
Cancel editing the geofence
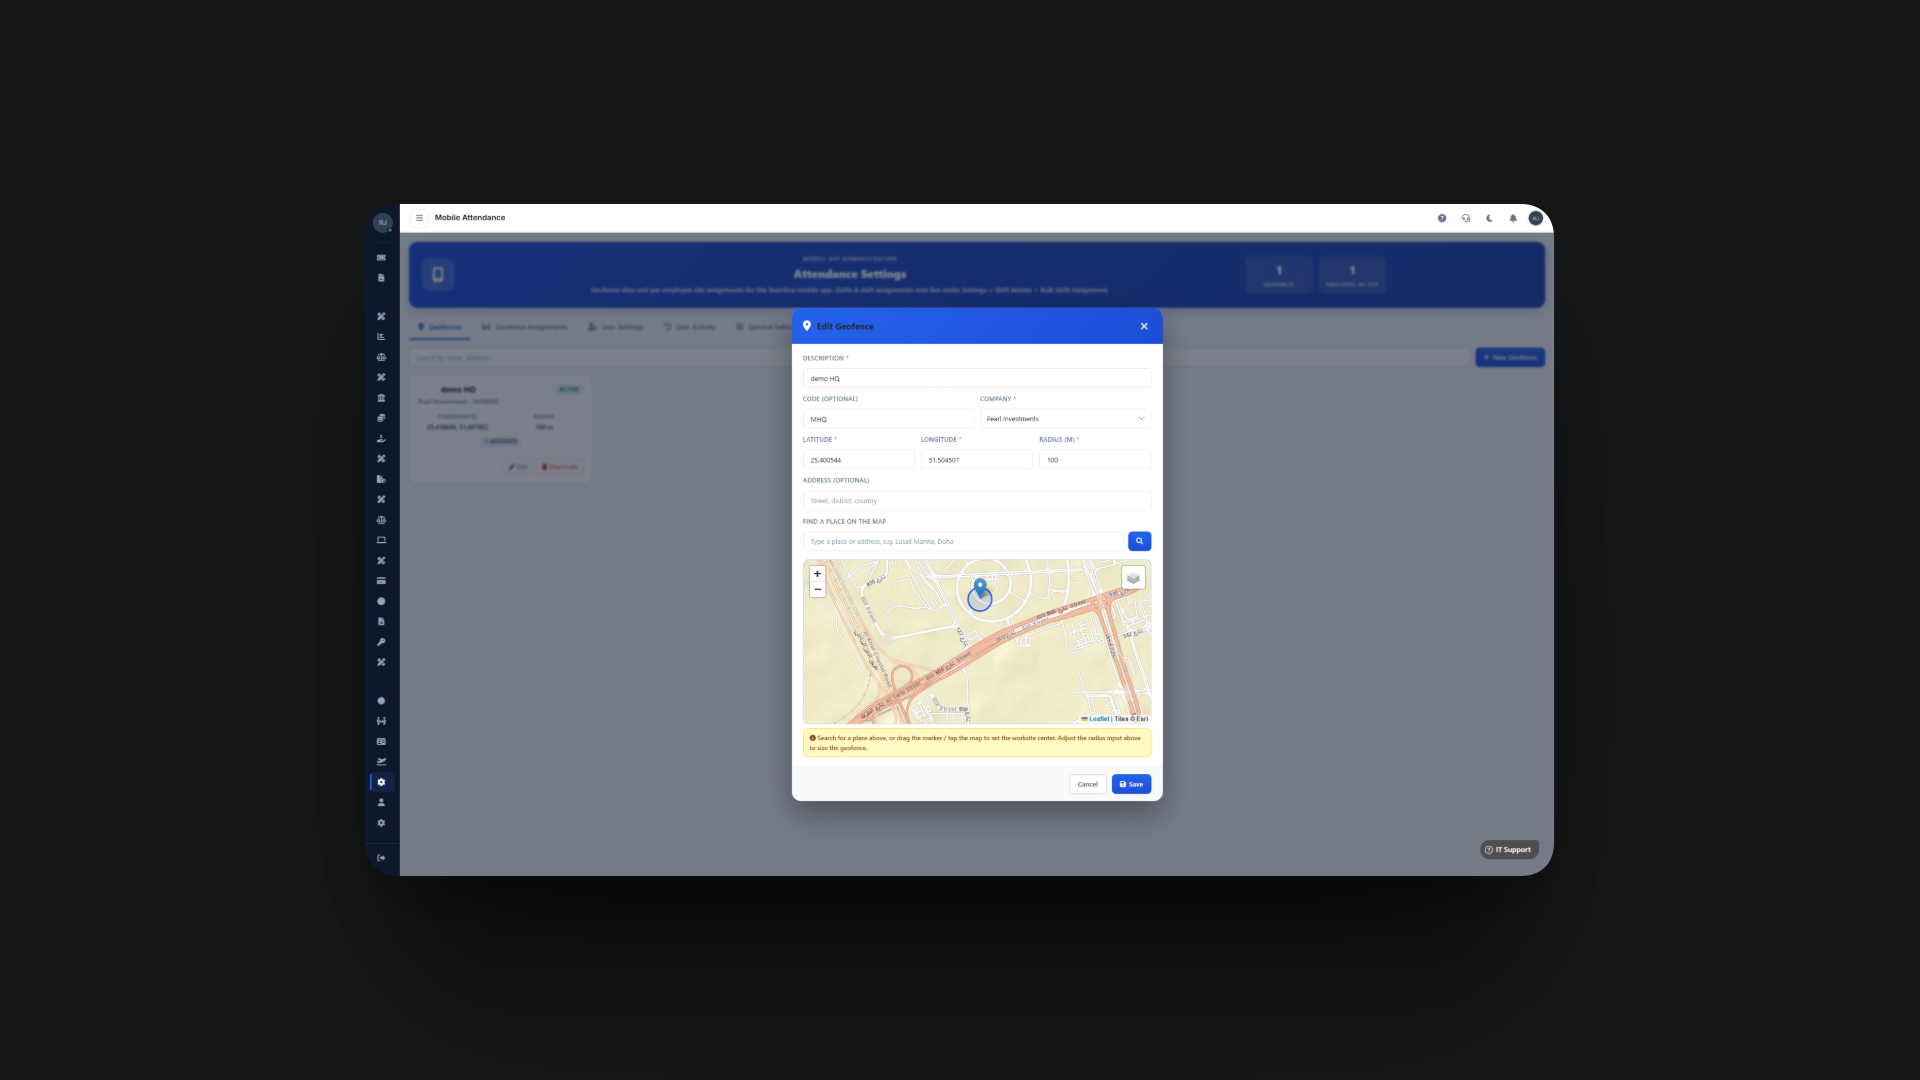click(x=1087, y=784)
